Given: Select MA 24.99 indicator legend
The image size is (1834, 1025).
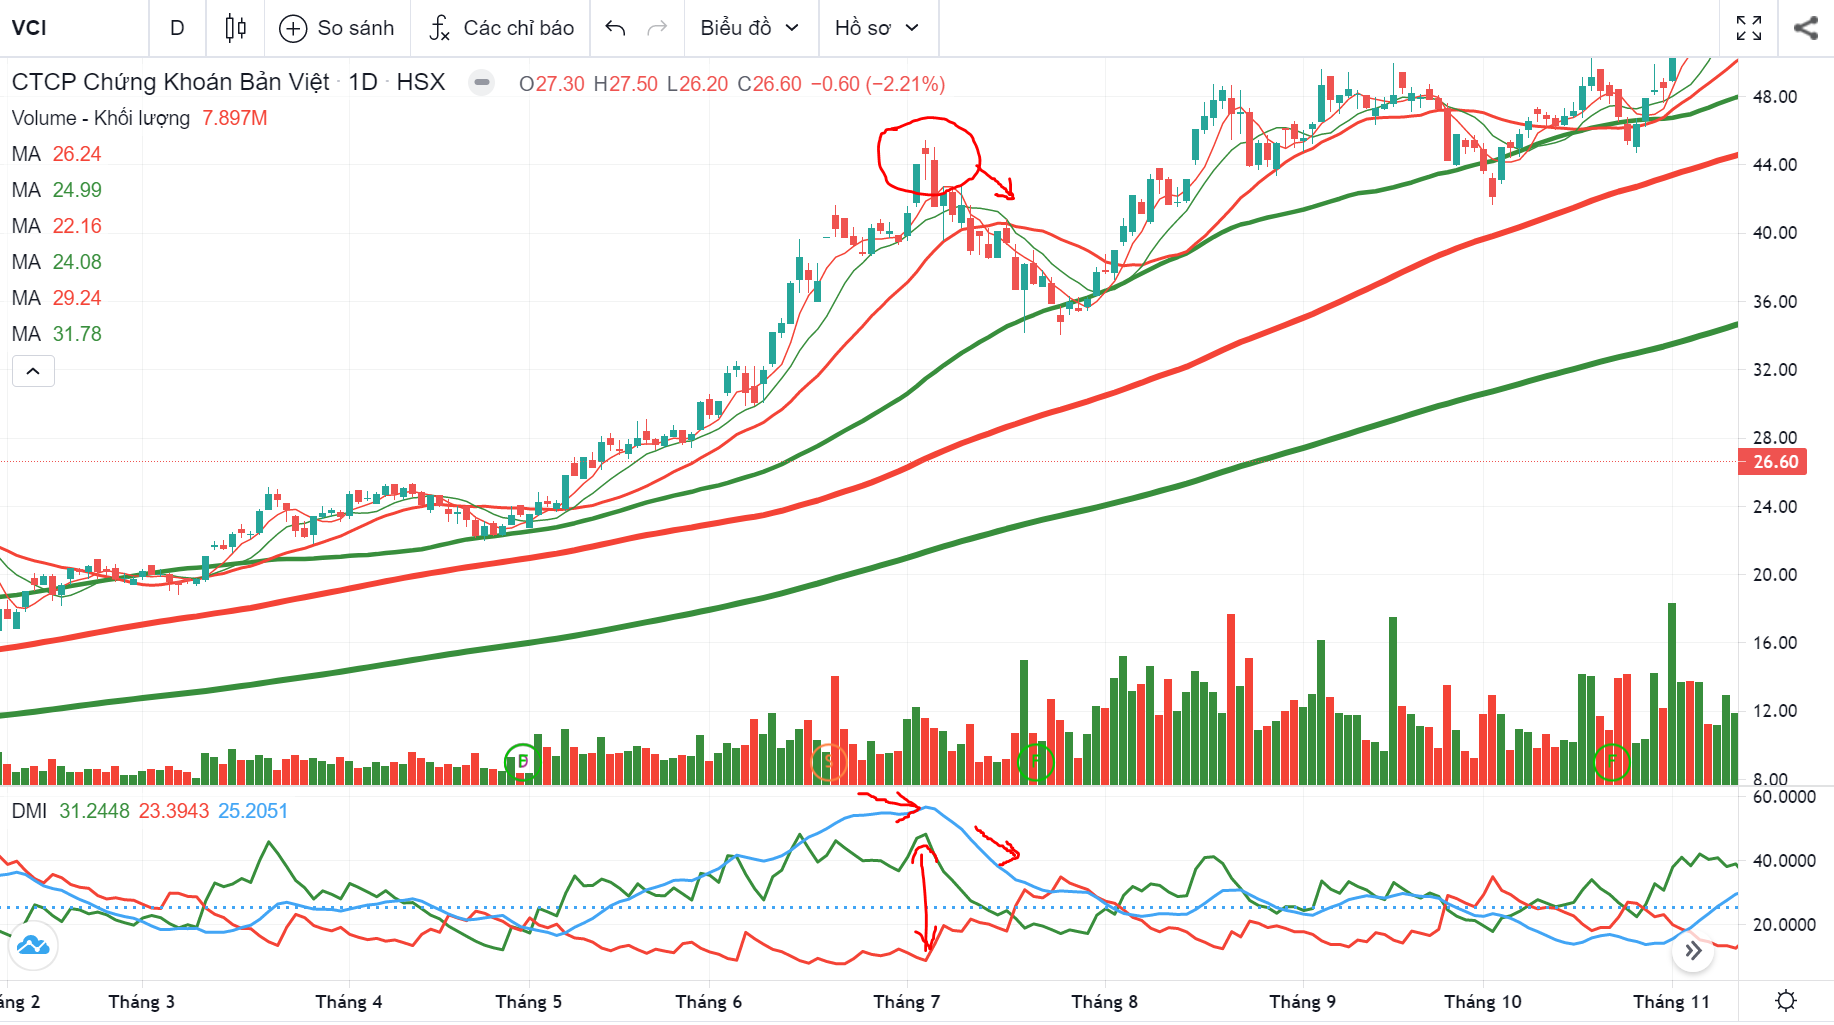Looking at the screenshot, I should (x=57, y=190).
